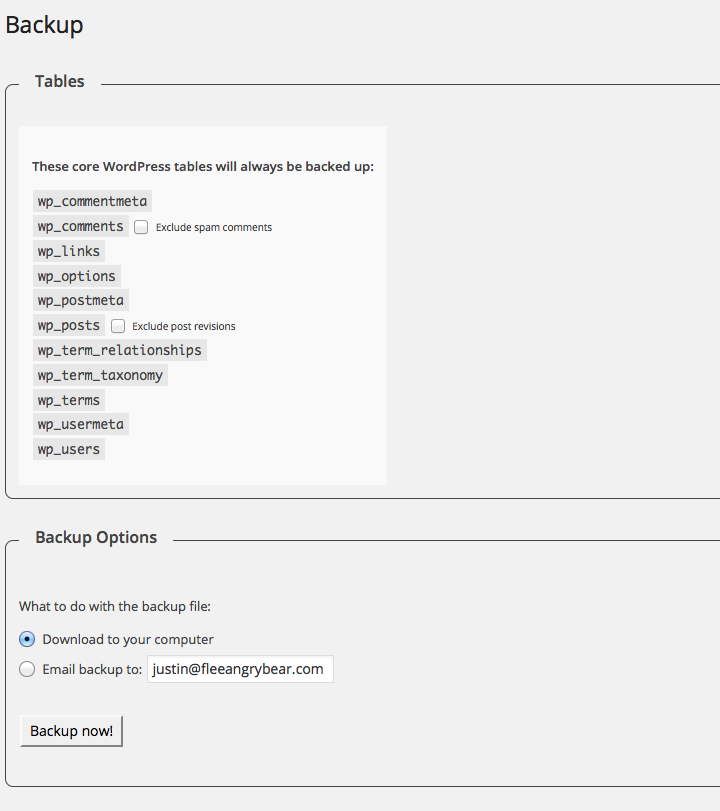Click the wp_term_relationships table label

[x=119, y=350]
